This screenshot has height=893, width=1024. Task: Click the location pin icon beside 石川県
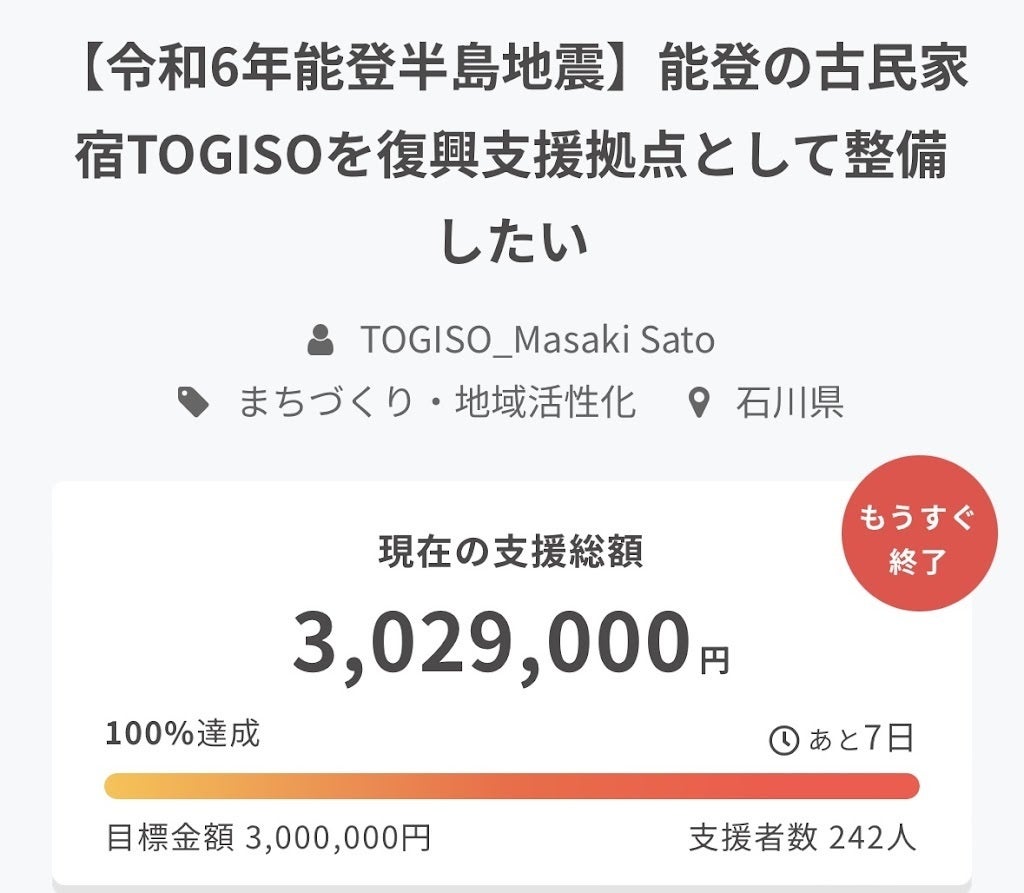[x=700, y=403]
